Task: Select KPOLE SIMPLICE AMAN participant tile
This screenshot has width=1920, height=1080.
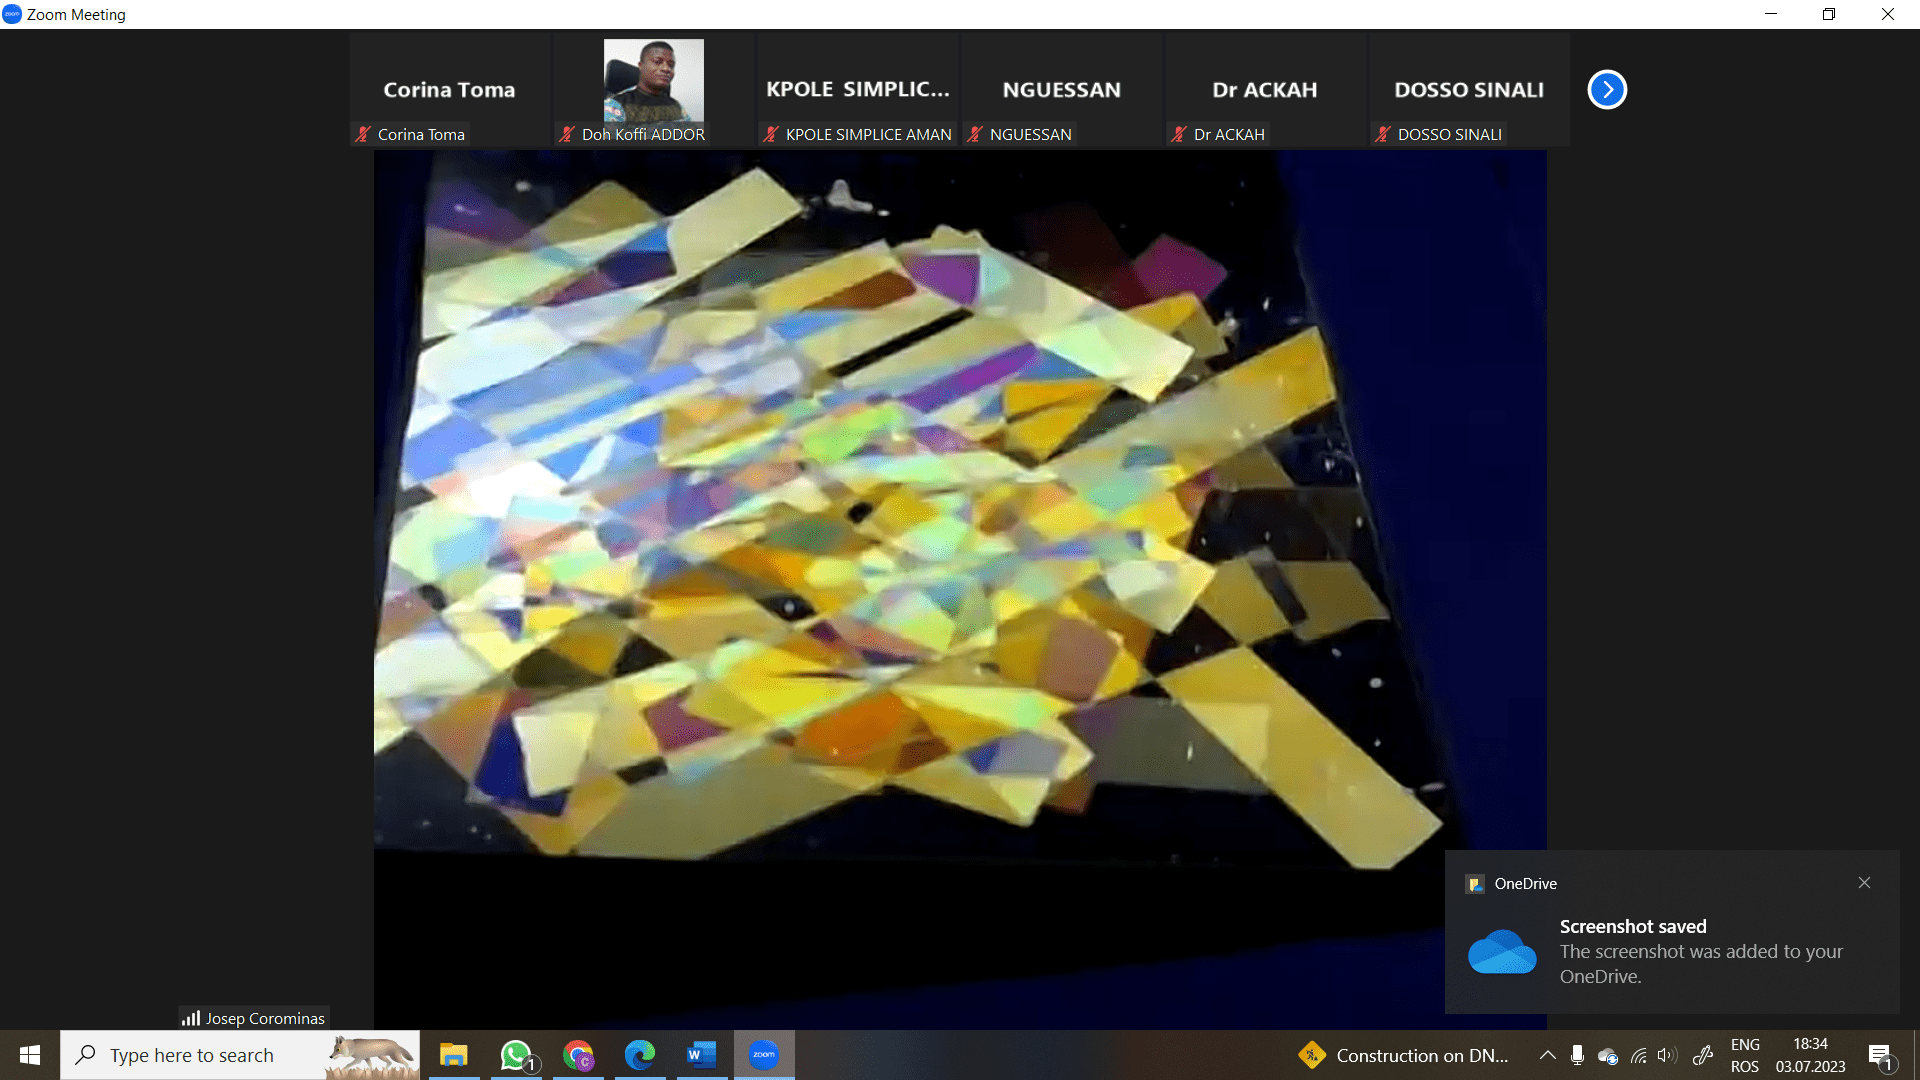Action: pyautogui.click(x=858, y=89)
